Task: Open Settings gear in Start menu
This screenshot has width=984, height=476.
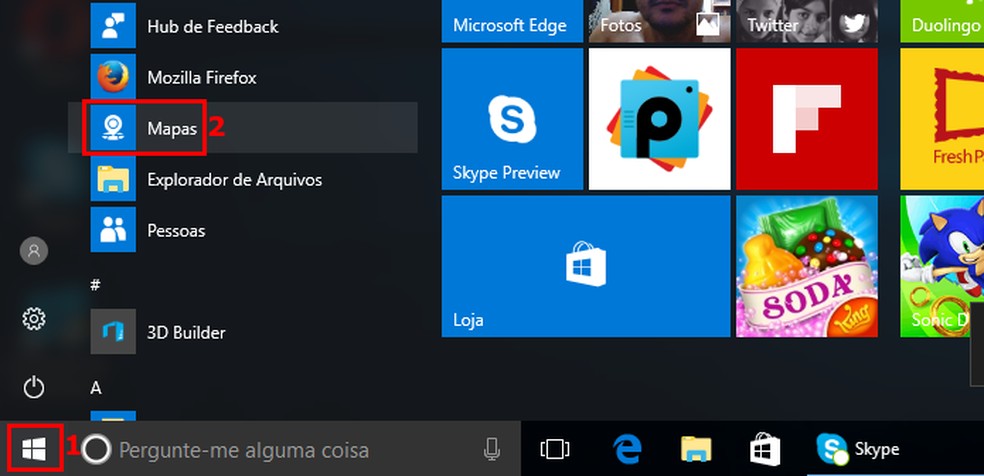Action: [x=34, y=319]
